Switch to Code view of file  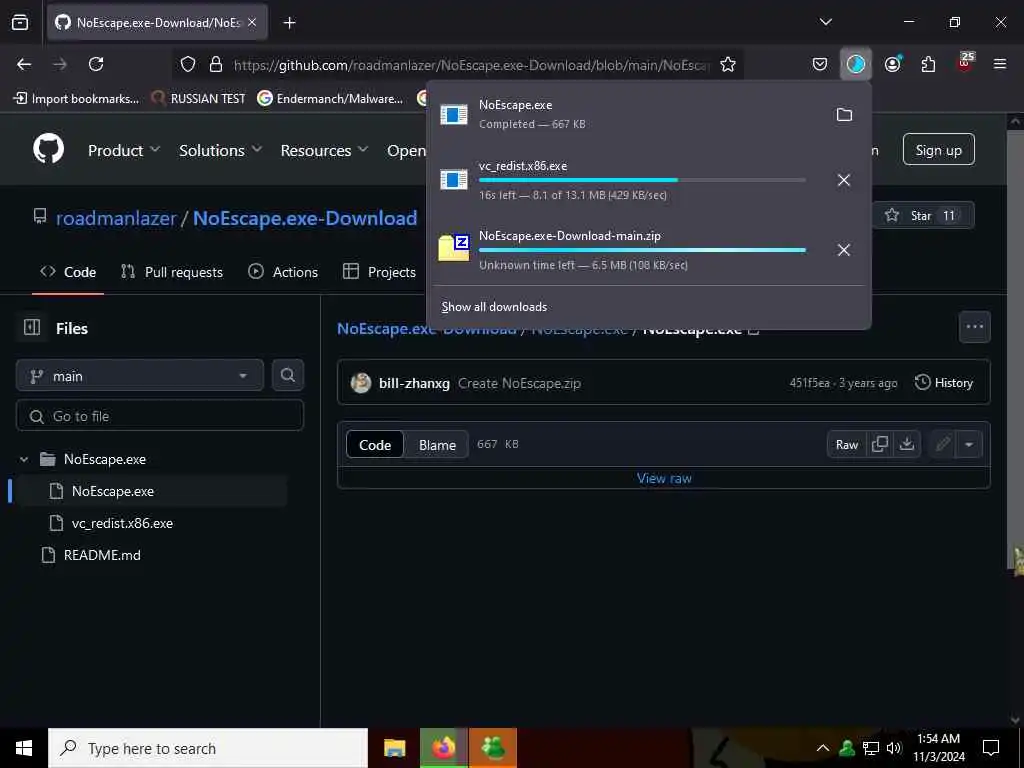[x=375, y=445]
